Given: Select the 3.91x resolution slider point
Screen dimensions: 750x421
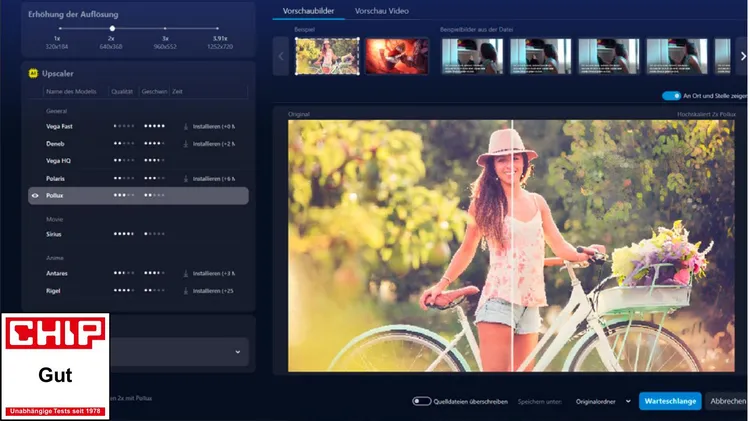Looking at the screenshot, I should coord(217,29).
